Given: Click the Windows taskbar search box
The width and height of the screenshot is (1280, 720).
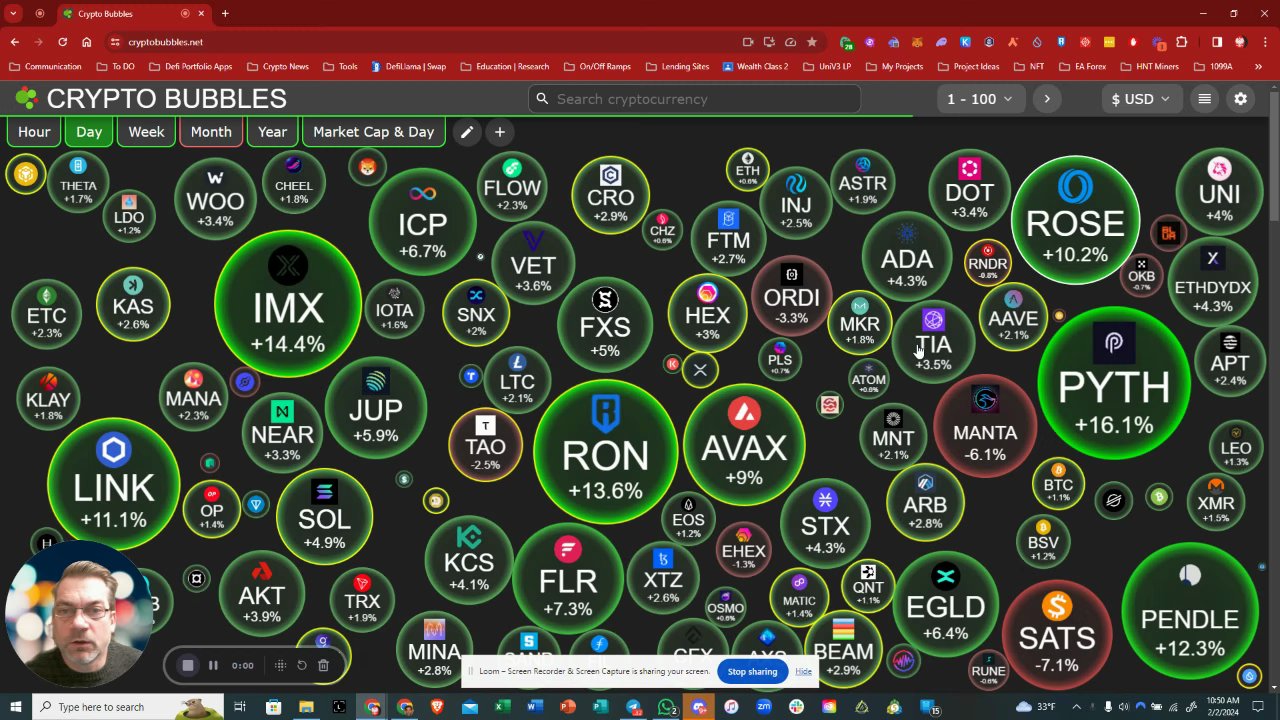Looking at the screenshot, I should tap(130, 707).
